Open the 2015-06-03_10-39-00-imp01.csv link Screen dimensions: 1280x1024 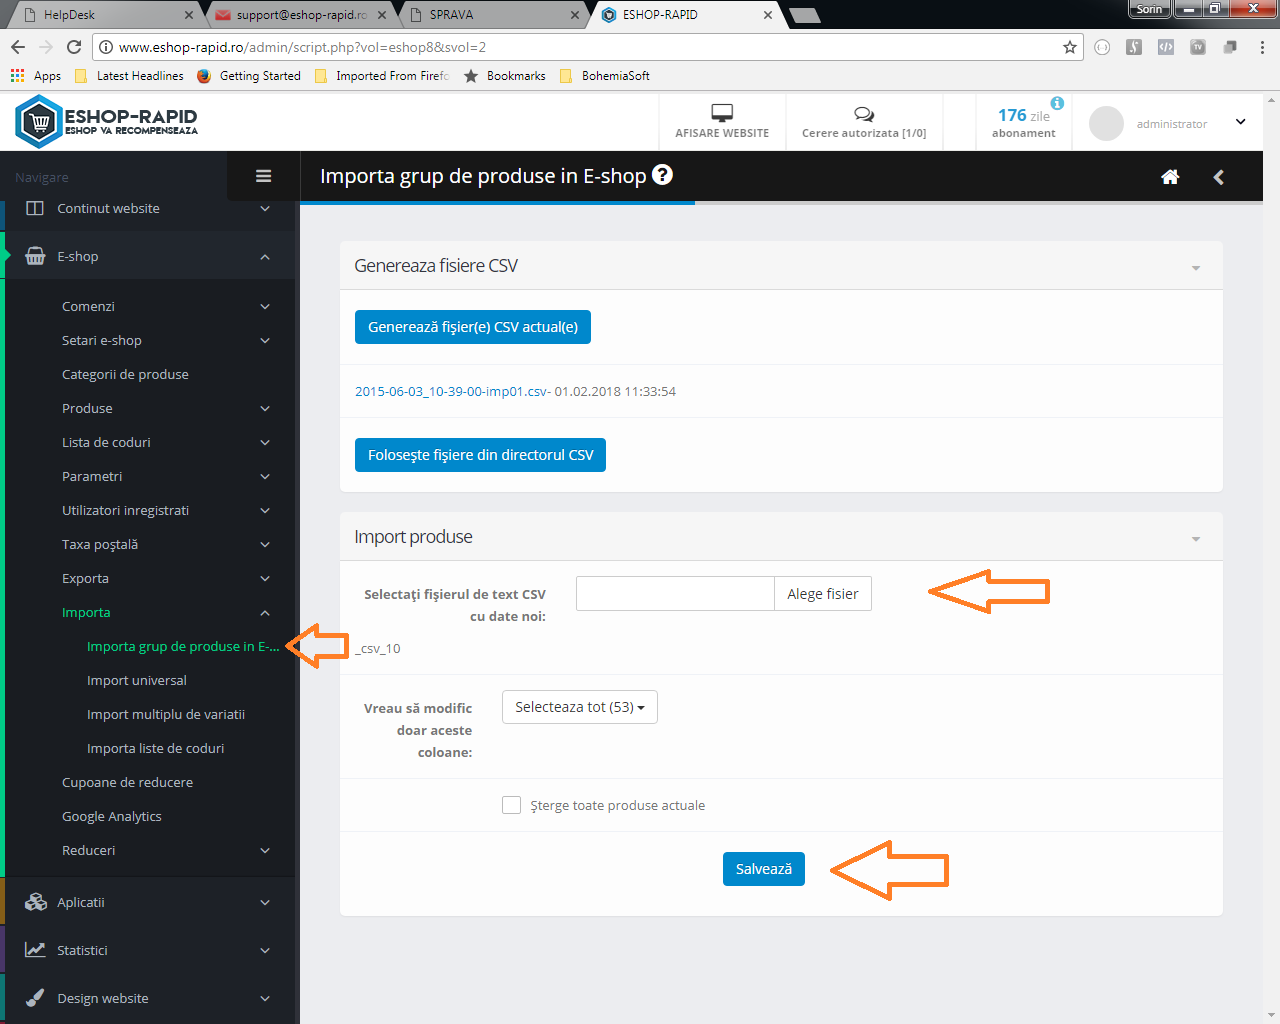tap(452, 391)
